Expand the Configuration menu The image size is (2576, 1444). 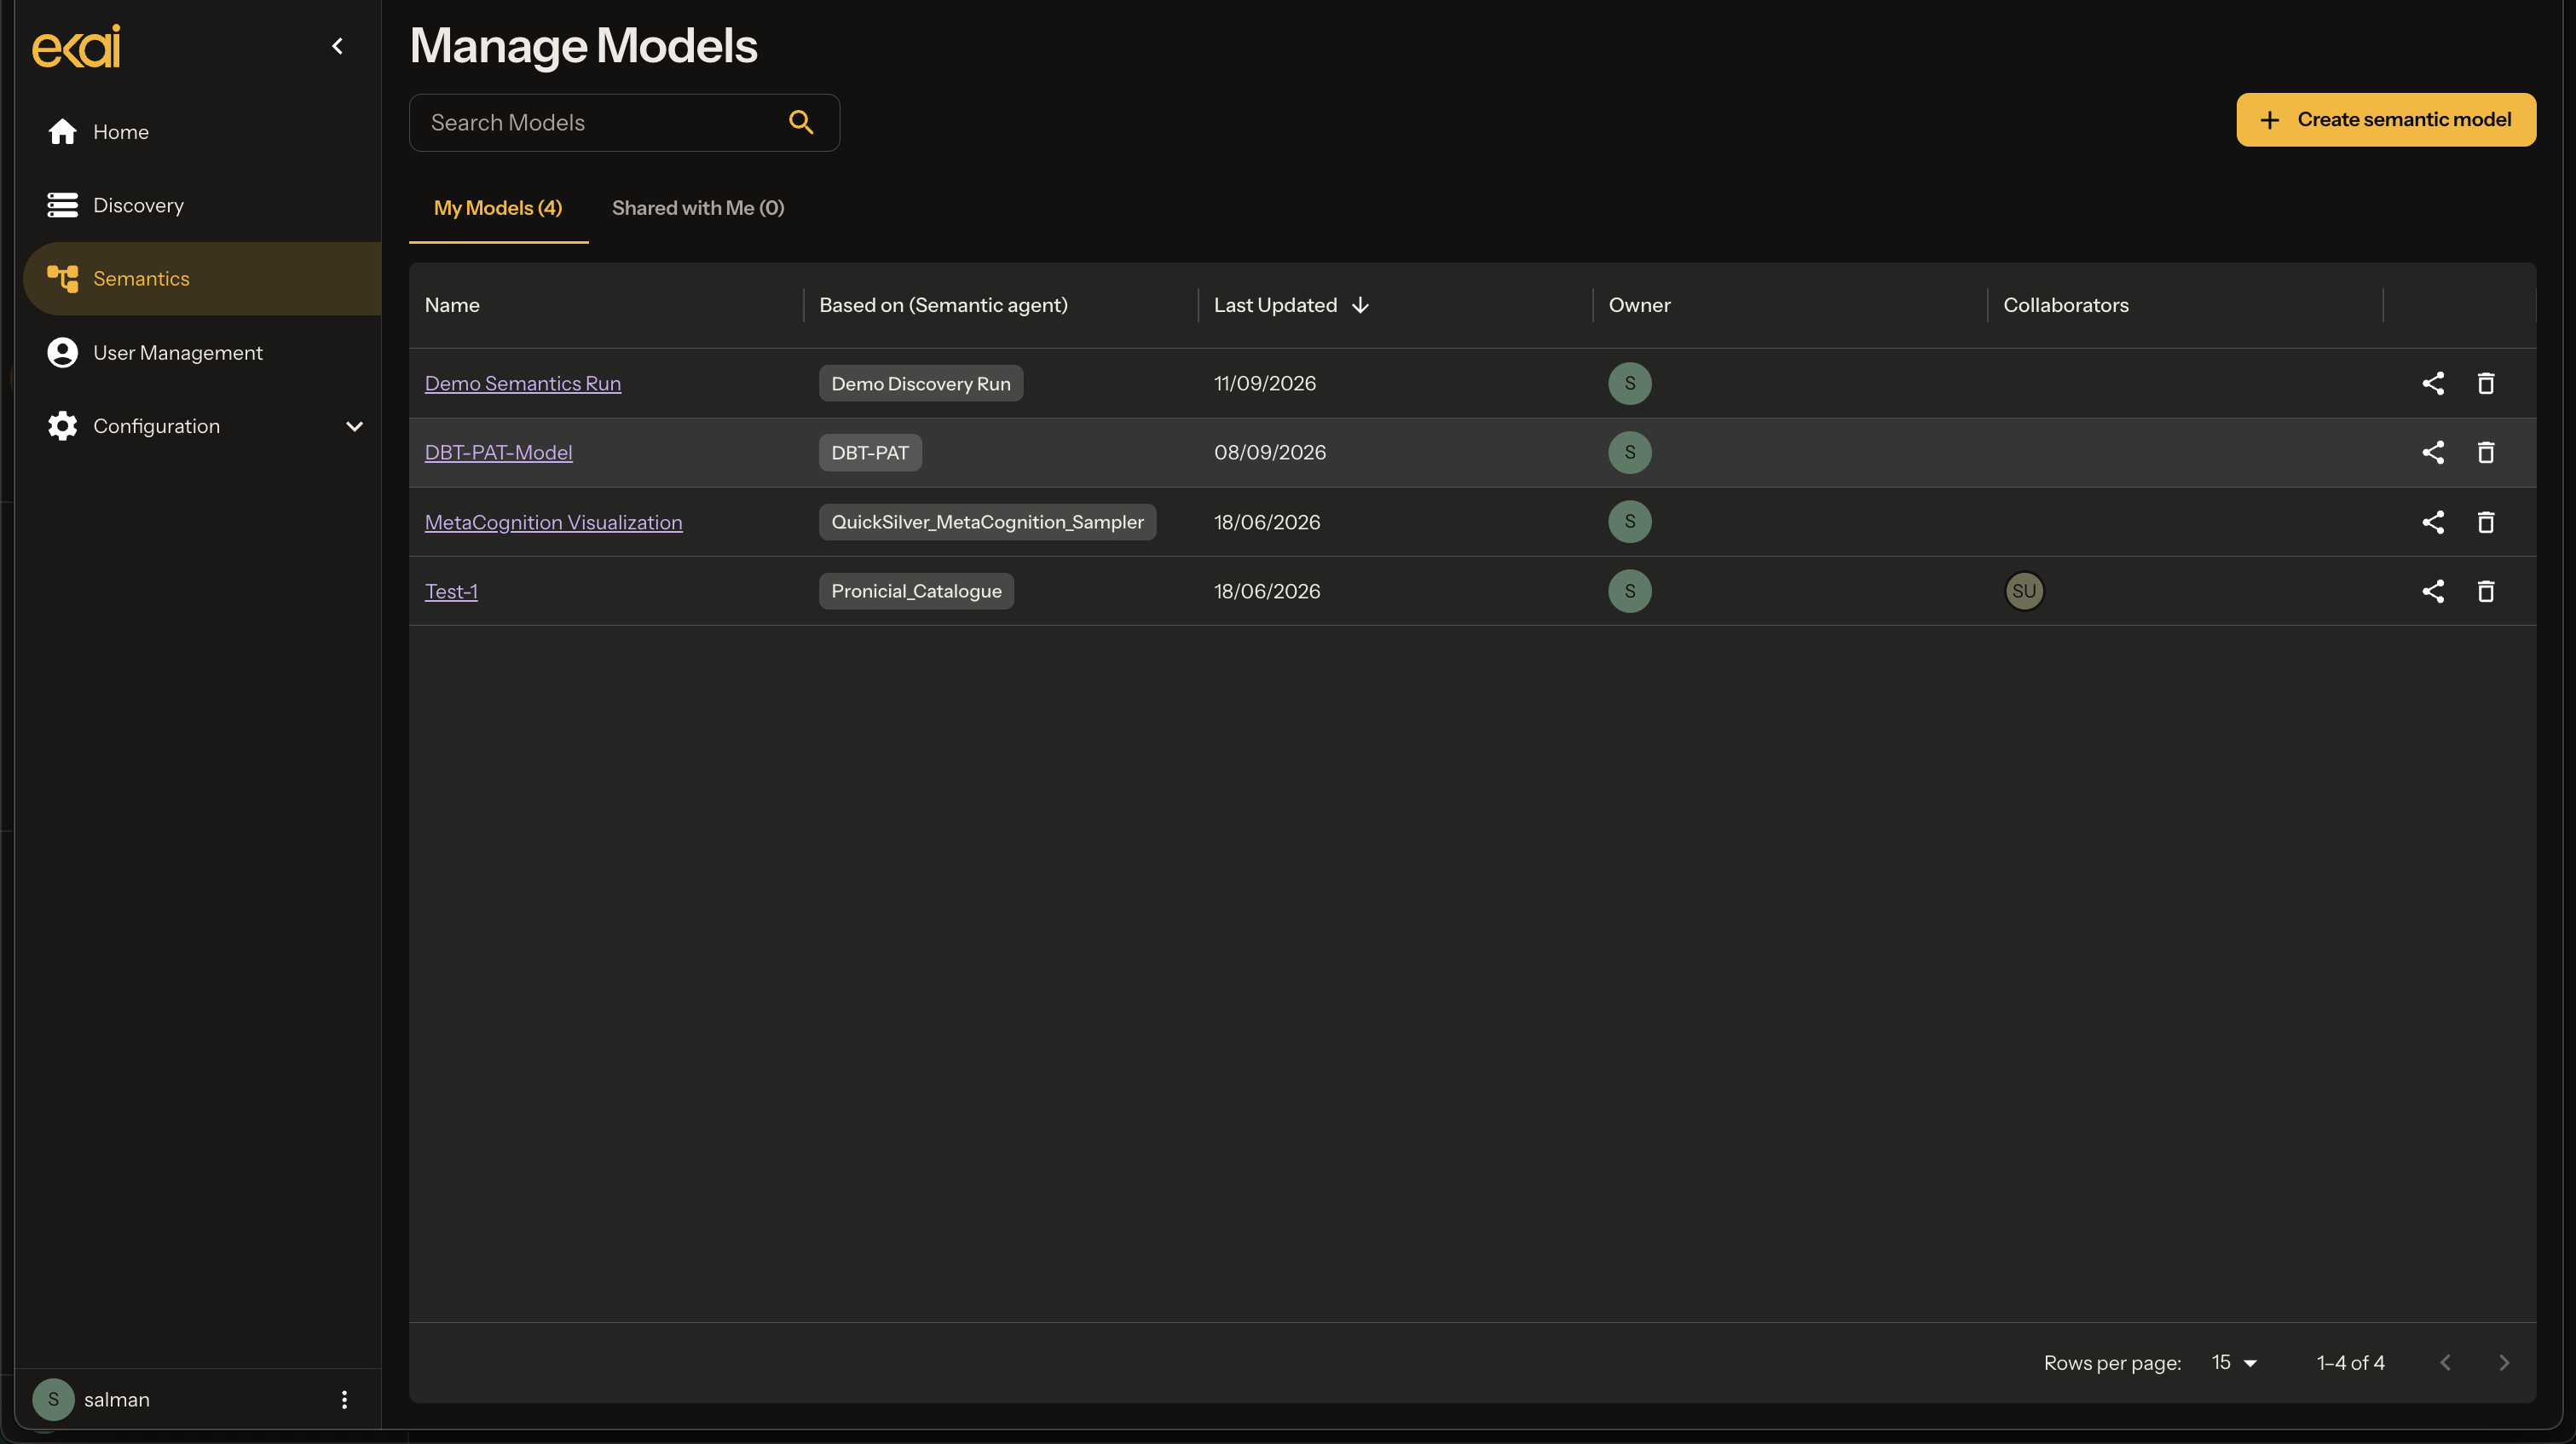coord(202,426)
